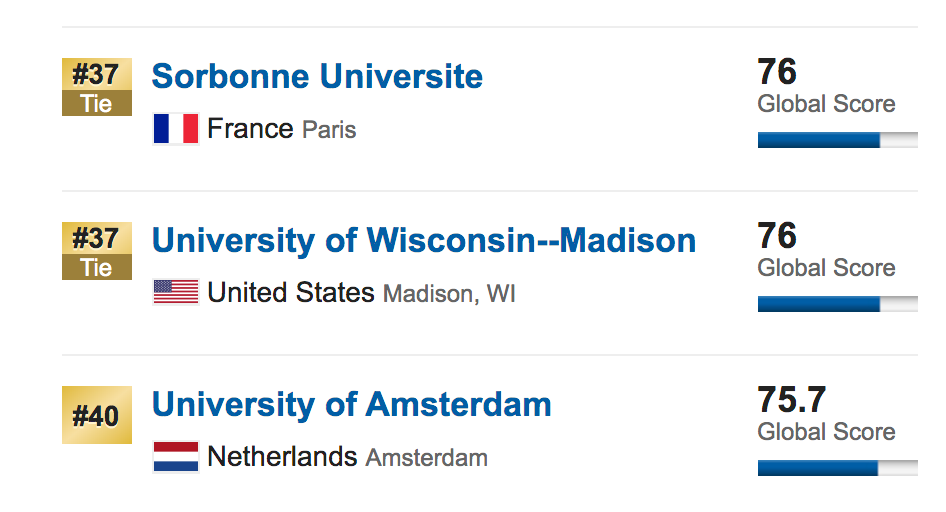
Task: Click the France country label
Action: tap(250, 128)
